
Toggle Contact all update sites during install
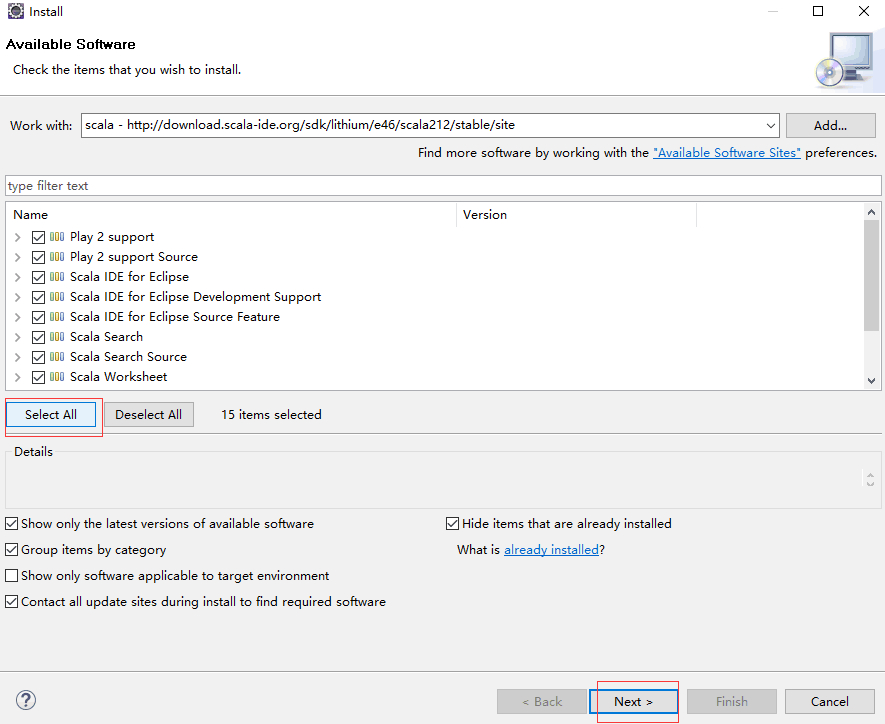tap(11, 602)
